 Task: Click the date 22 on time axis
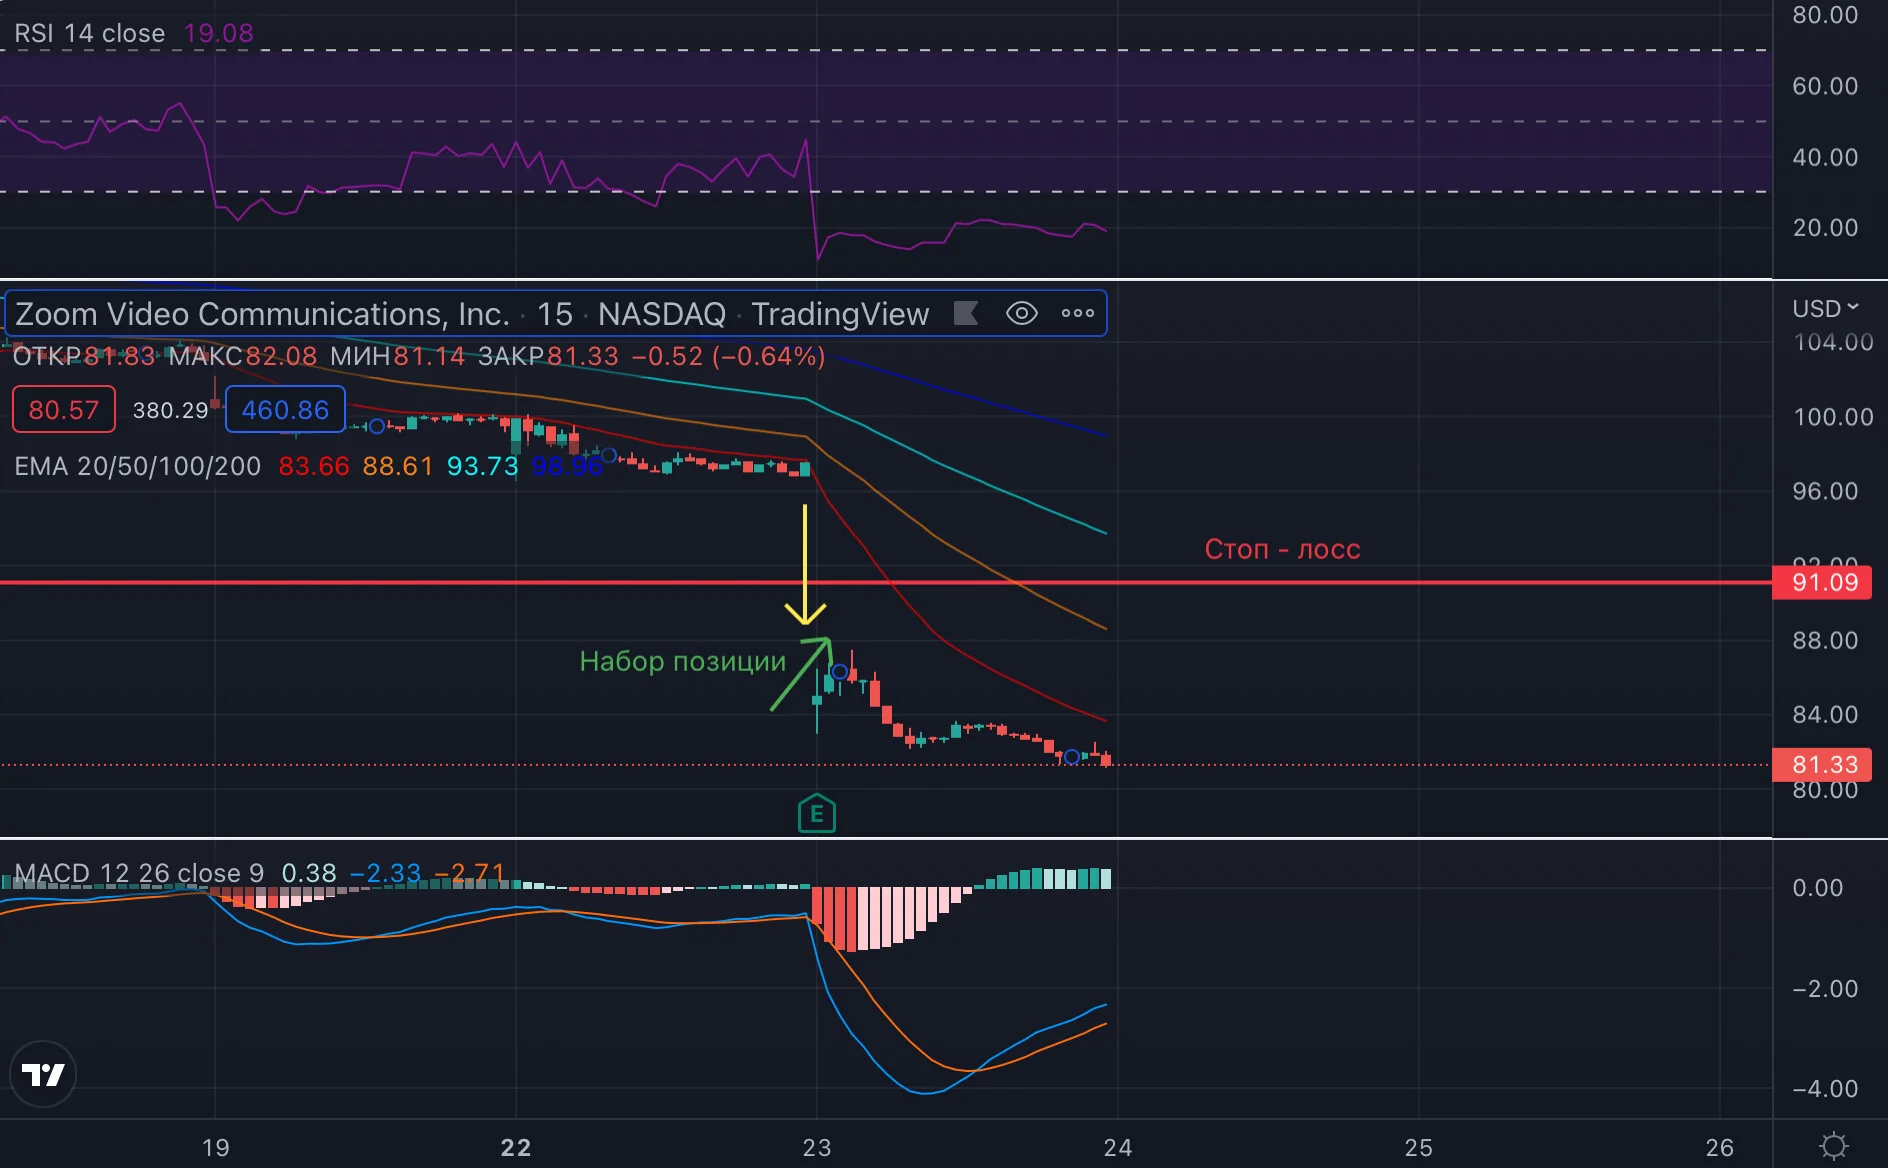point(516,1147)
